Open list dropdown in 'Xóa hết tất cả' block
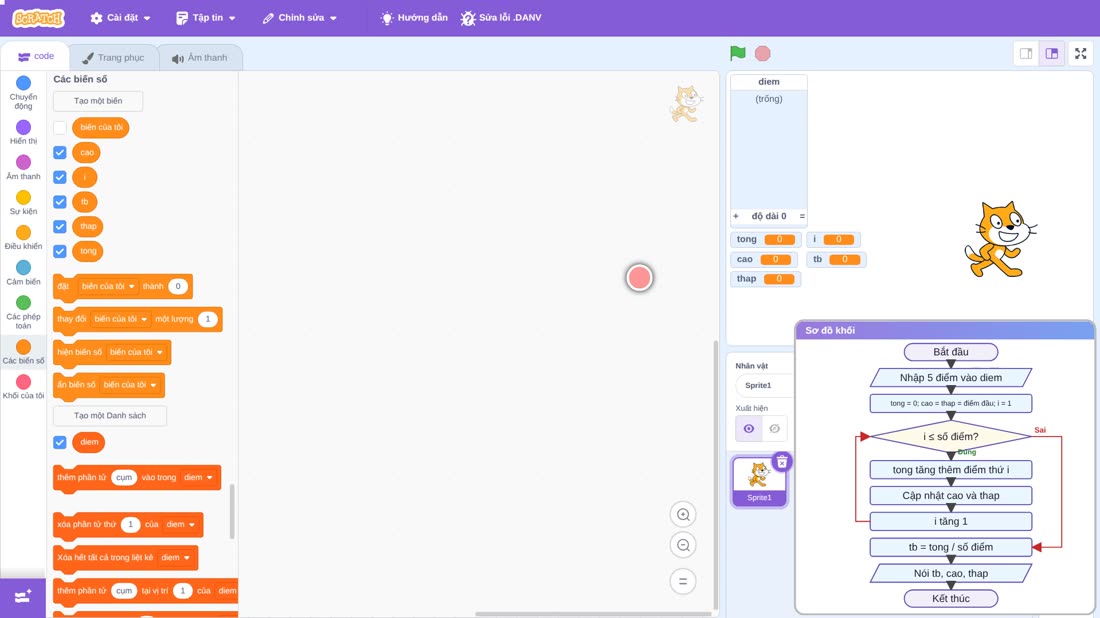Viewport: 1100px width, 618px height. tap(175, 558)
